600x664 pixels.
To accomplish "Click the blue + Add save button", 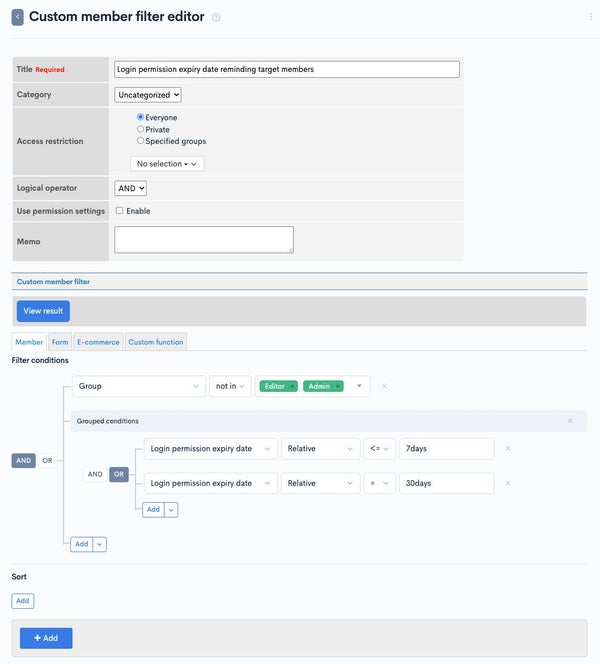I will point(46,638).
